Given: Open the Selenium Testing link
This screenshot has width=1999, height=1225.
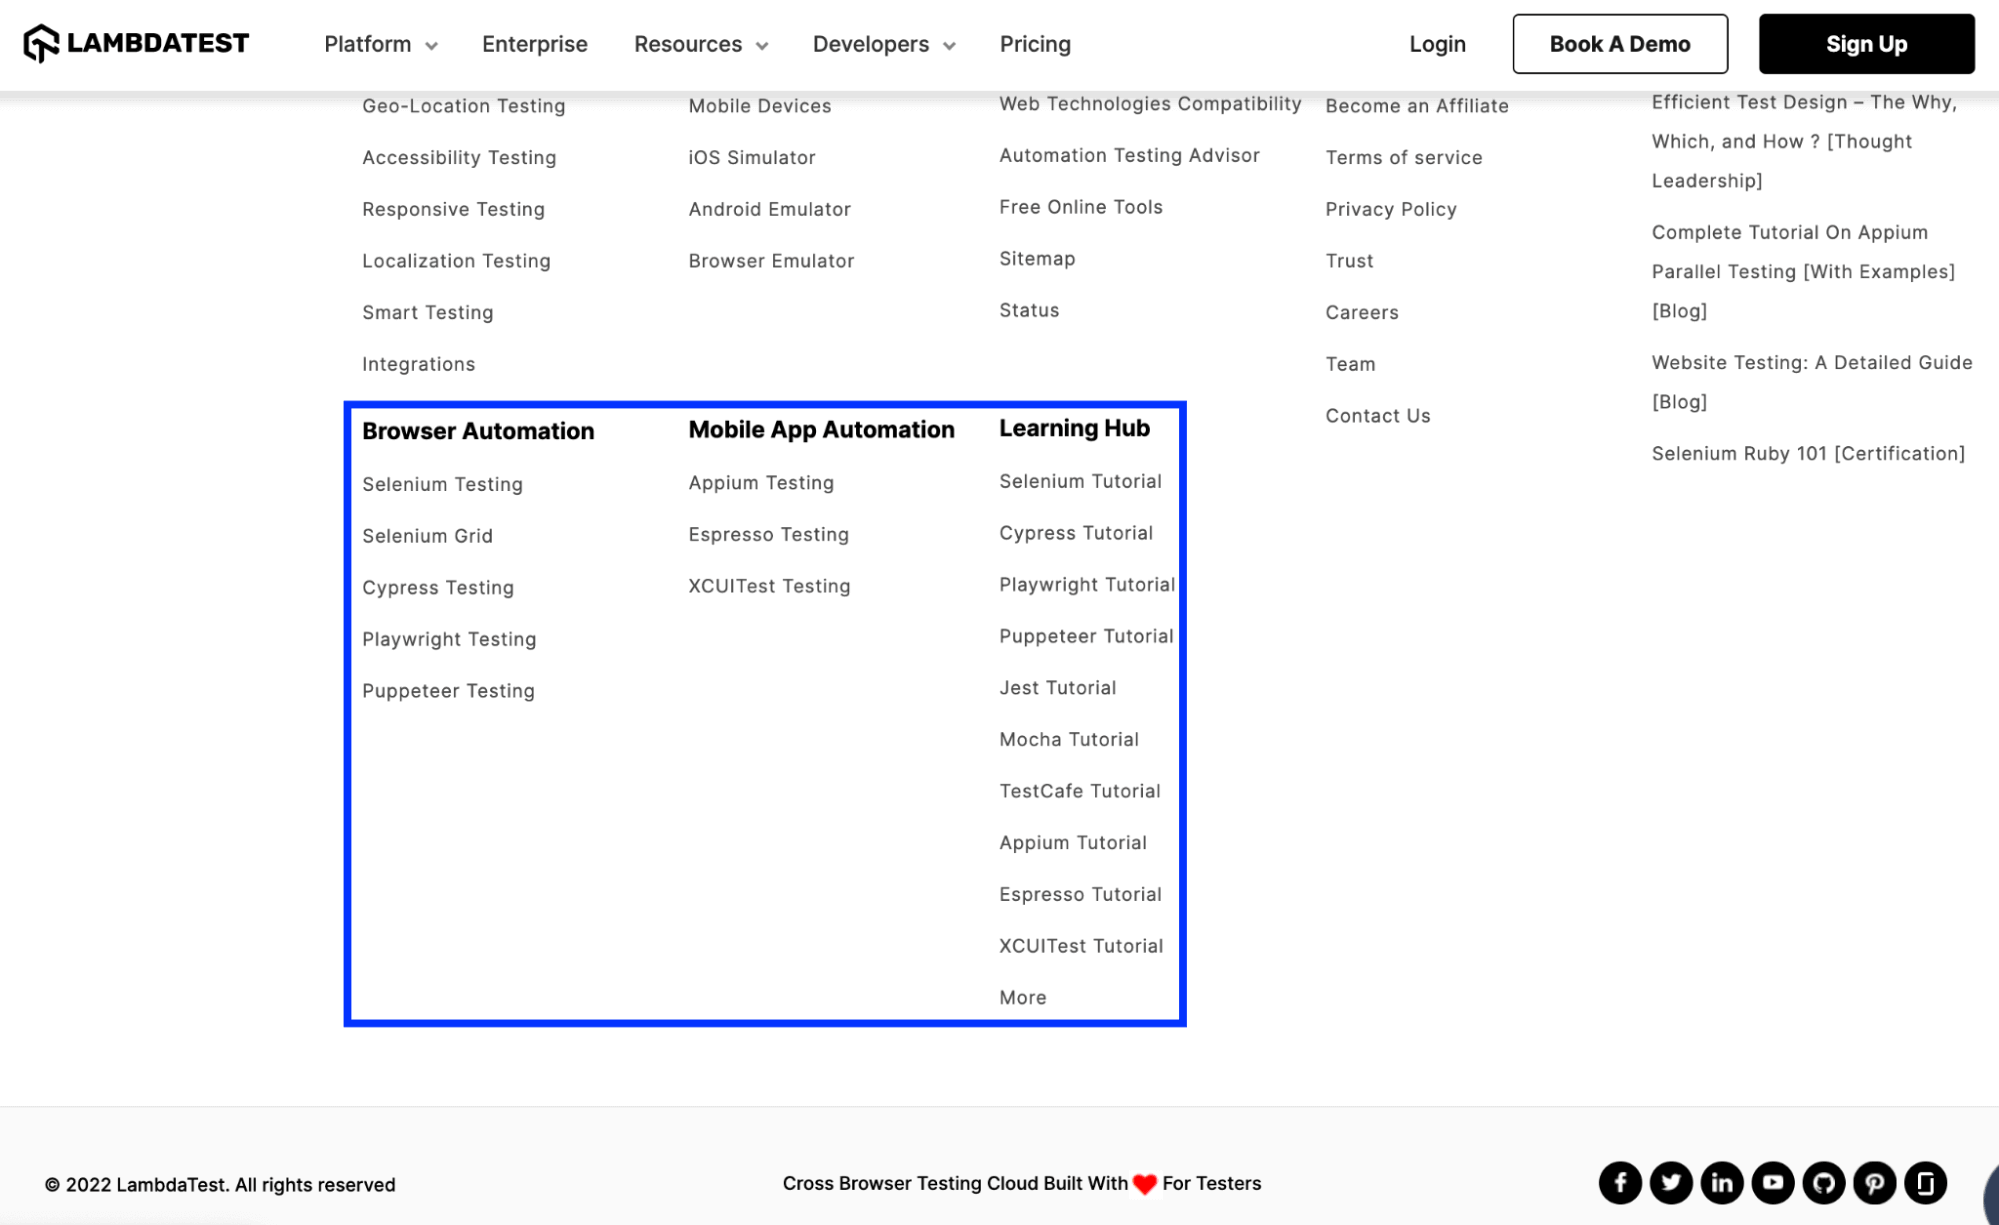Looking at the screenshot, I should pos(442,484).
